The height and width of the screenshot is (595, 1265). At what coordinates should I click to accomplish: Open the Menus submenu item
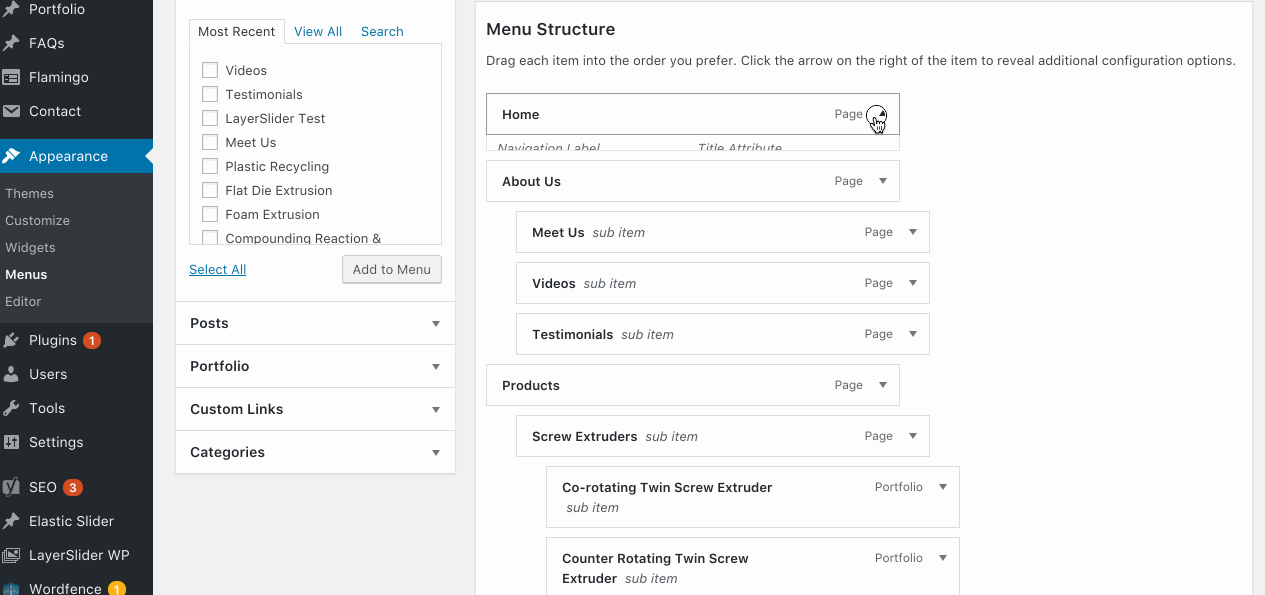[x=26, y=274]
